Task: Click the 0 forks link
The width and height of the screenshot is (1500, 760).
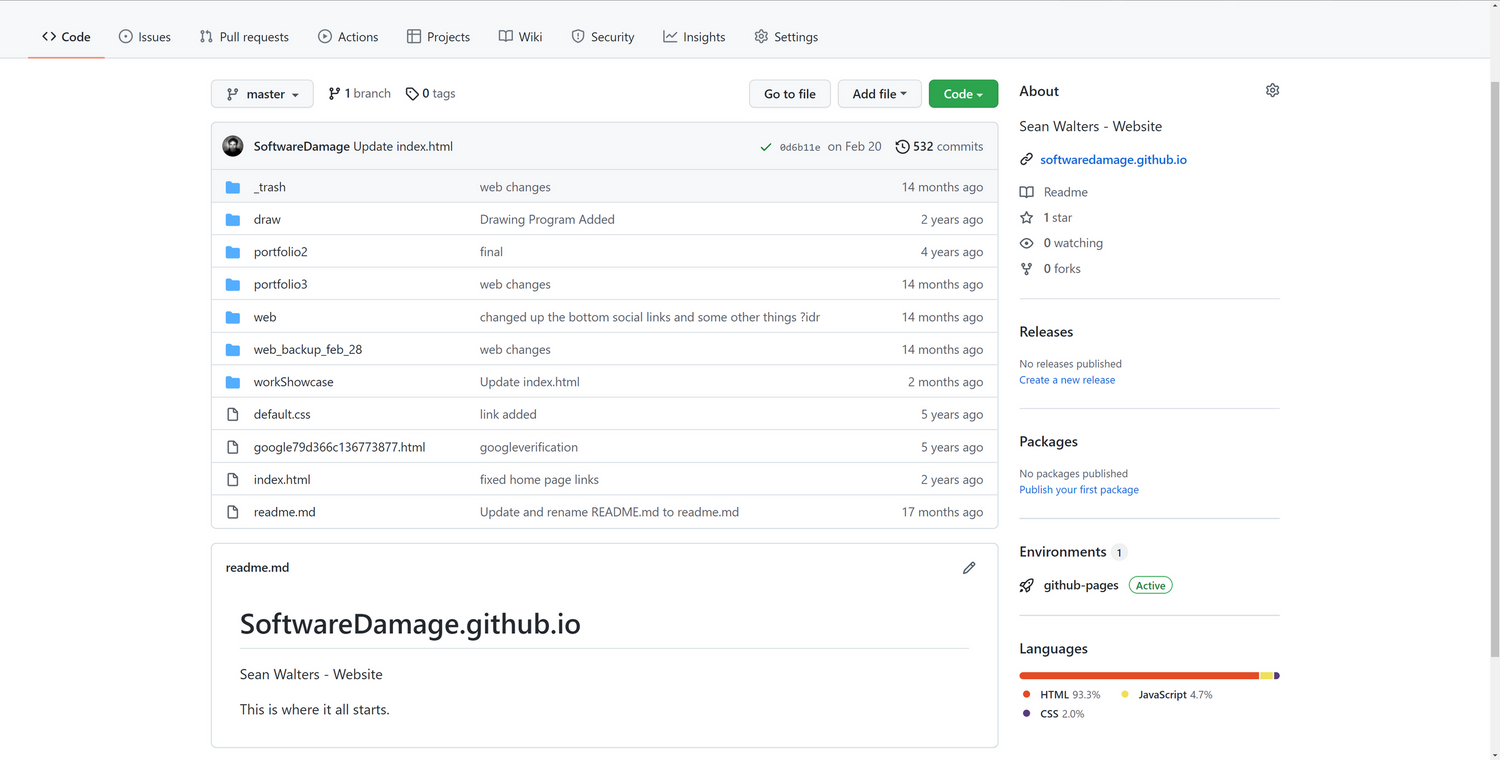Action: pos(1050,269)
